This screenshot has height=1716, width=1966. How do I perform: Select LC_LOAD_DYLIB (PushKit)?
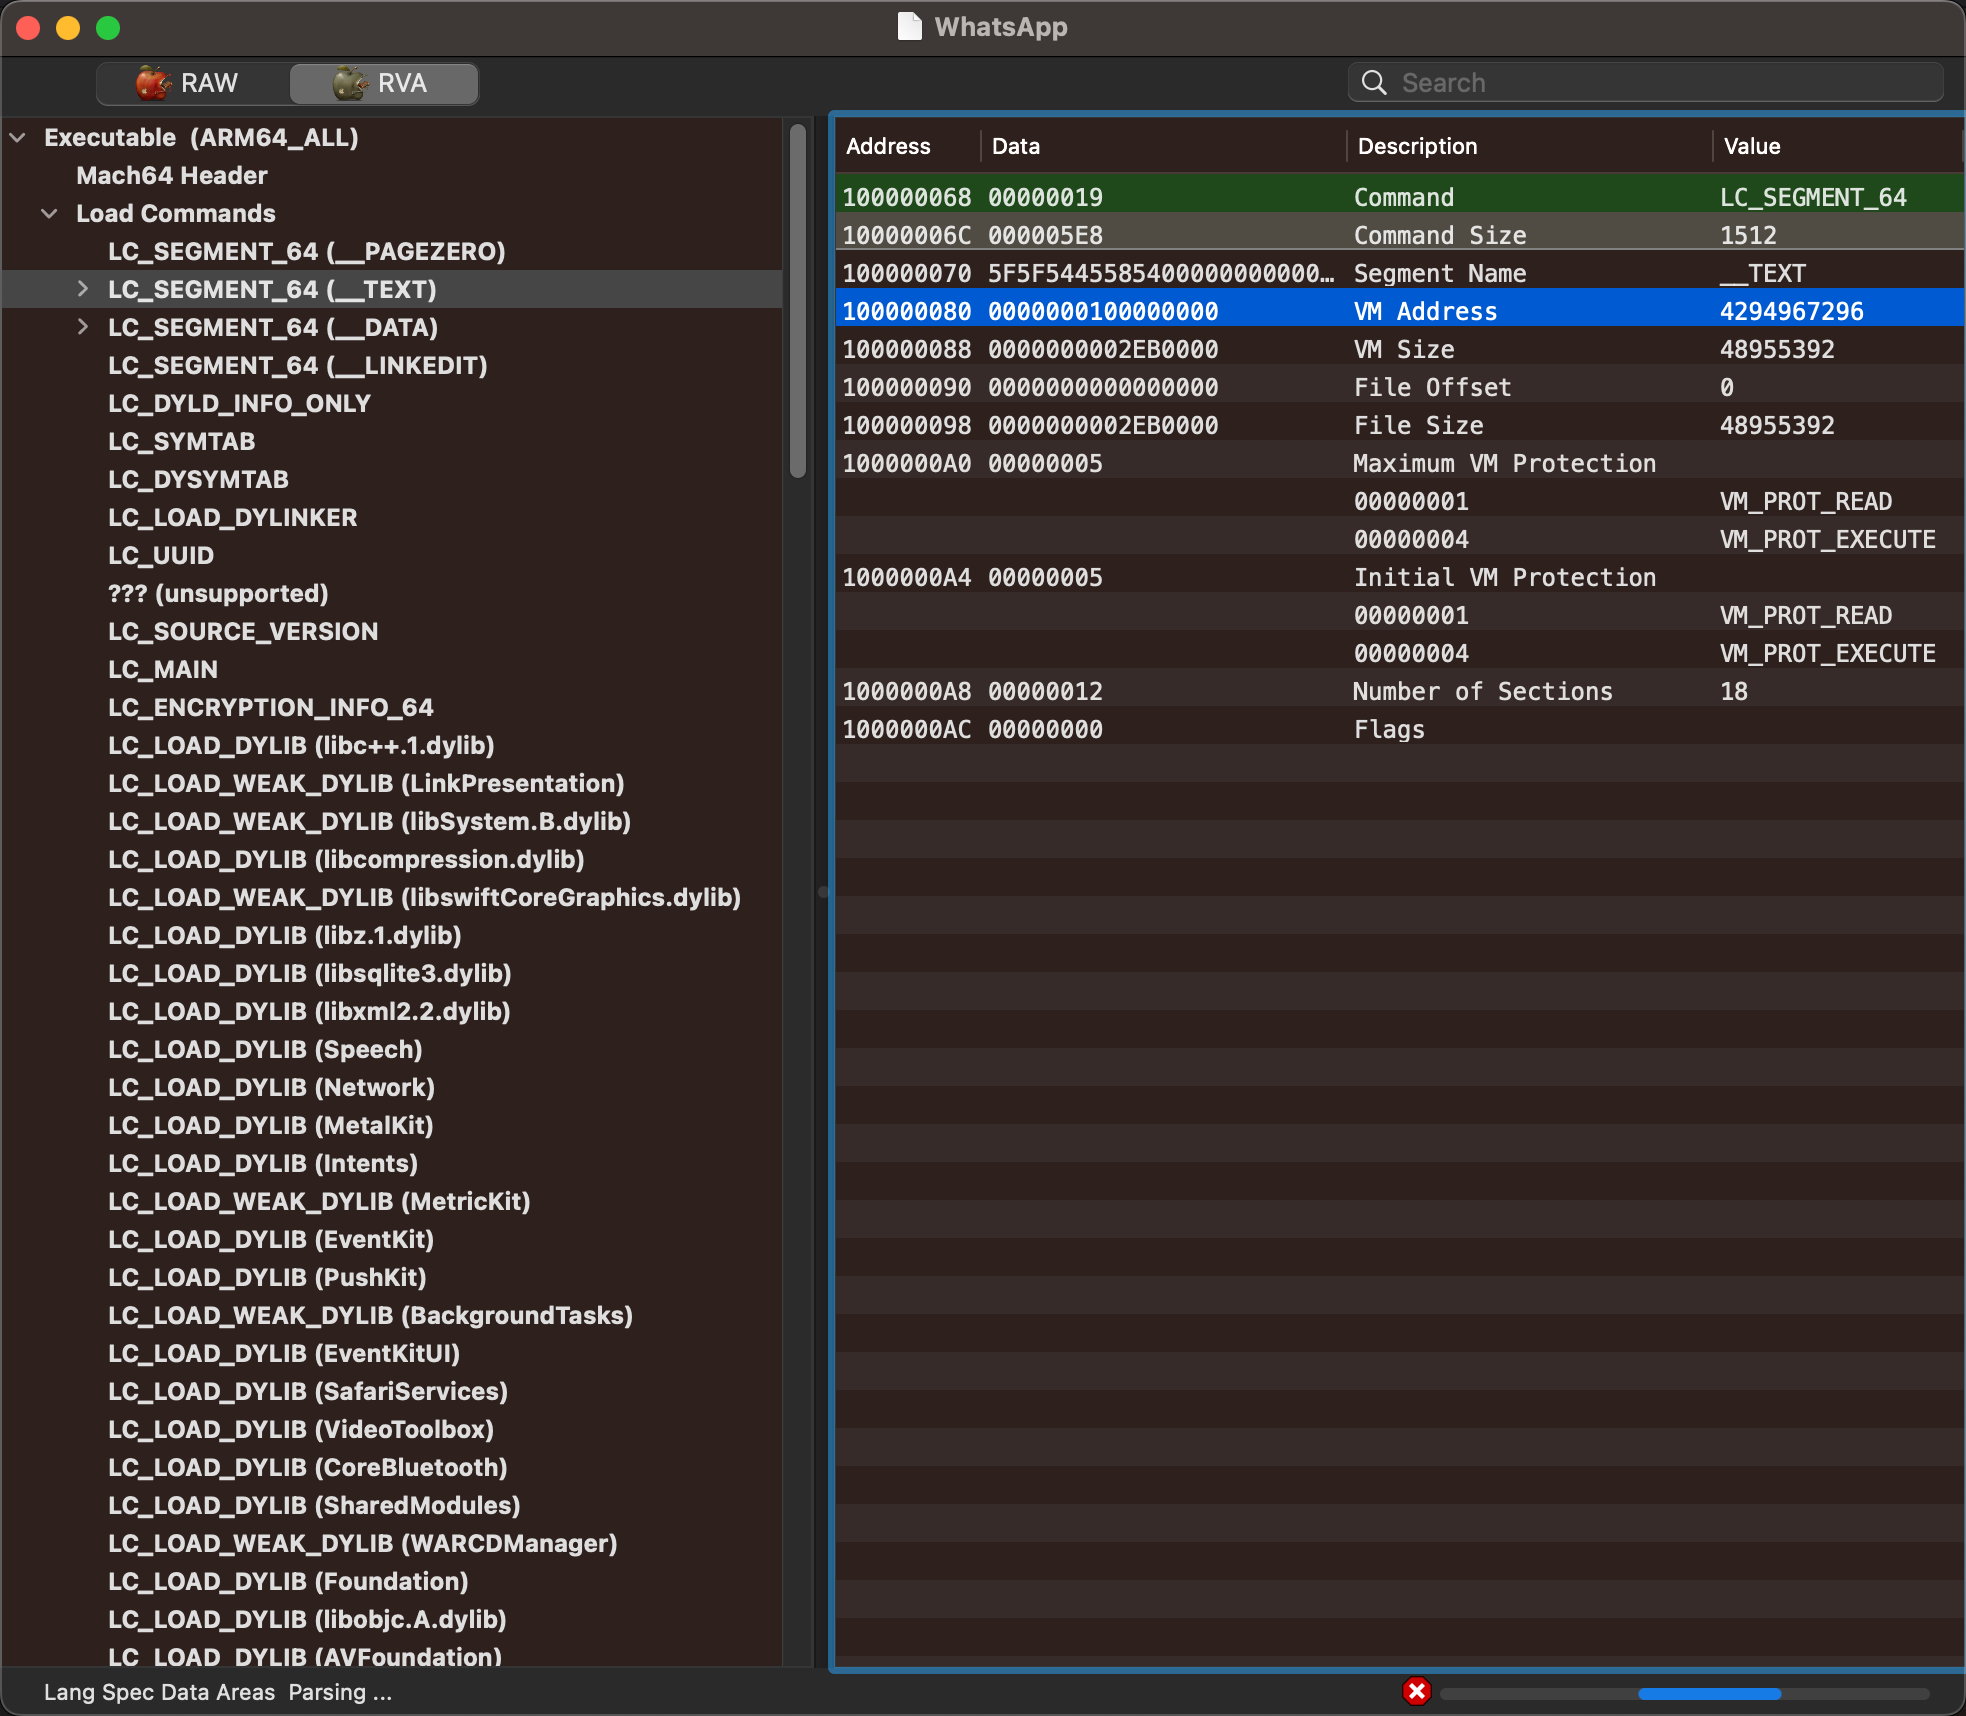268,1277
